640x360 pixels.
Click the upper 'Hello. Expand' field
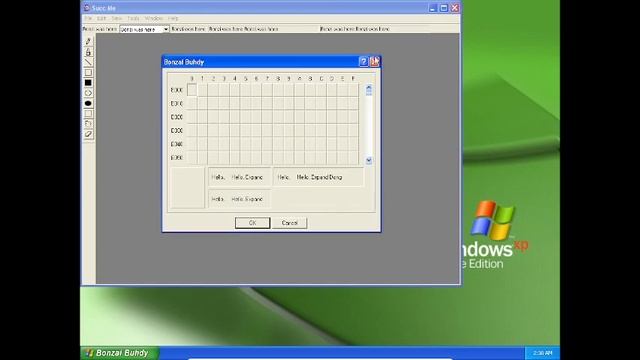(x=240, y=177)
